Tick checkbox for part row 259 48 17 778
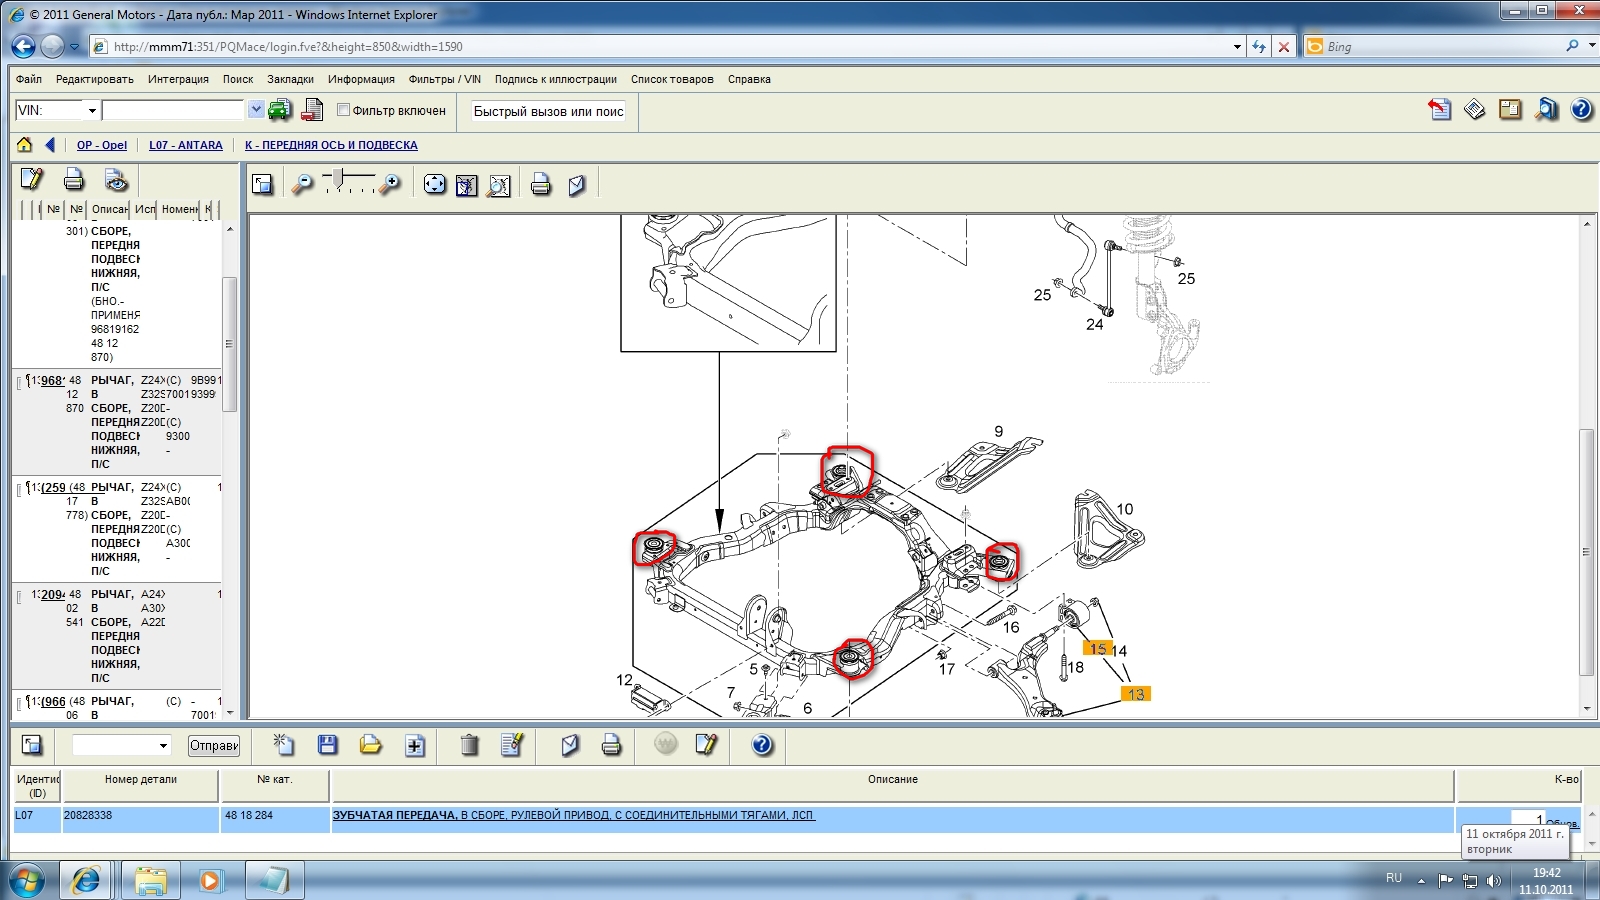Viewport: 1600px width, 900px height. [19, 489]
